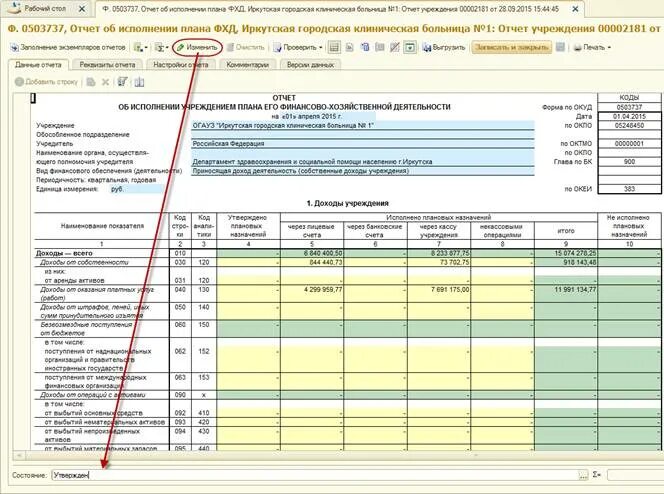Select cell 8 233 877,75 in Доходы всего

point(439,253)
